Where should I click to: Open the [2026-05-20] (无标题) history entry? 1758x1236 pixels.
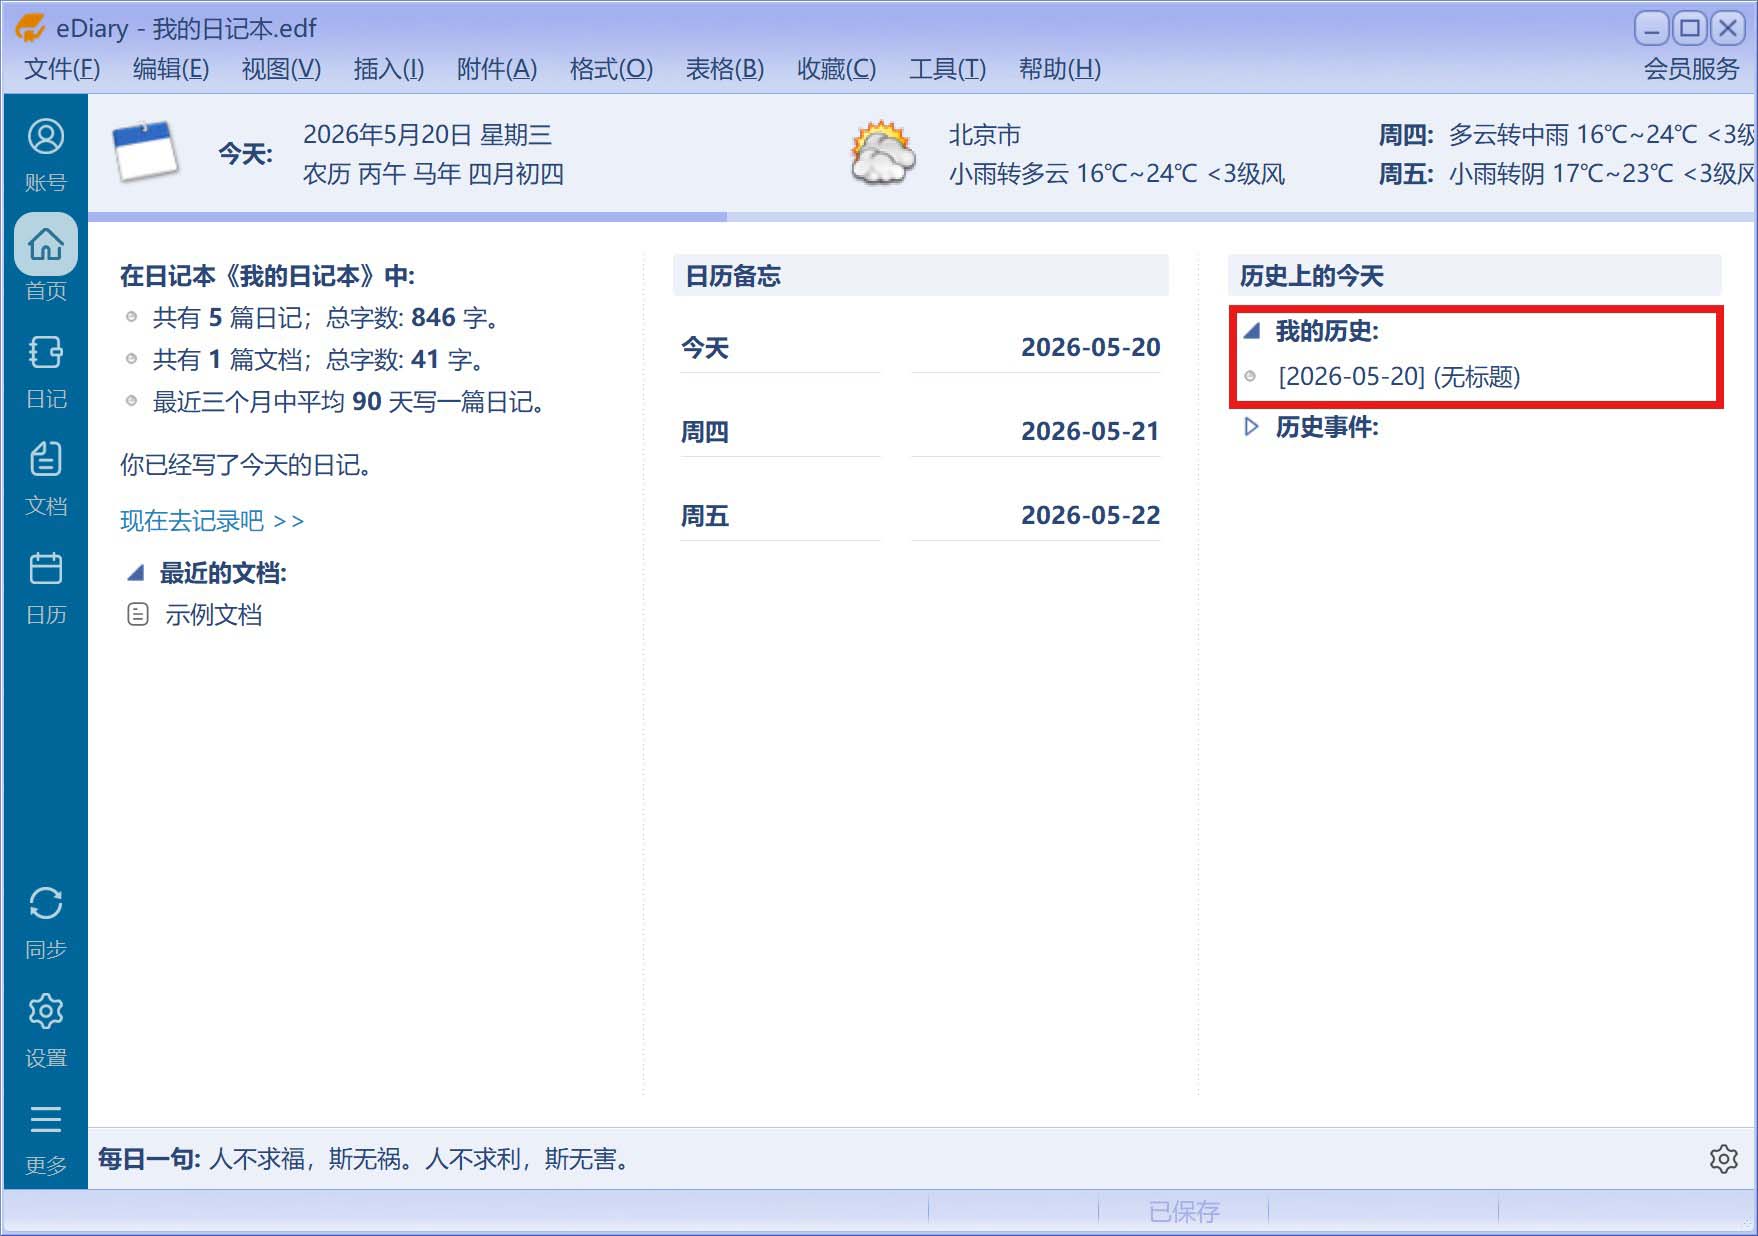1399,376
